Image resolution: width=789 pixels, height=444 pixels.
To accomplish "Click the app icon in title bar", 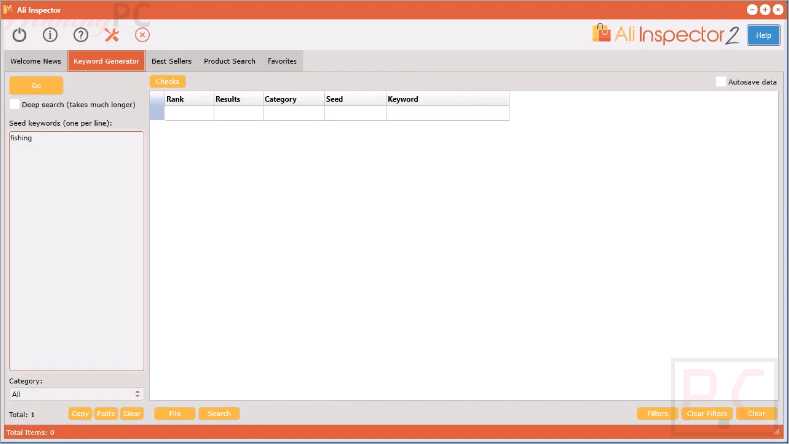I will coord(8,10).
